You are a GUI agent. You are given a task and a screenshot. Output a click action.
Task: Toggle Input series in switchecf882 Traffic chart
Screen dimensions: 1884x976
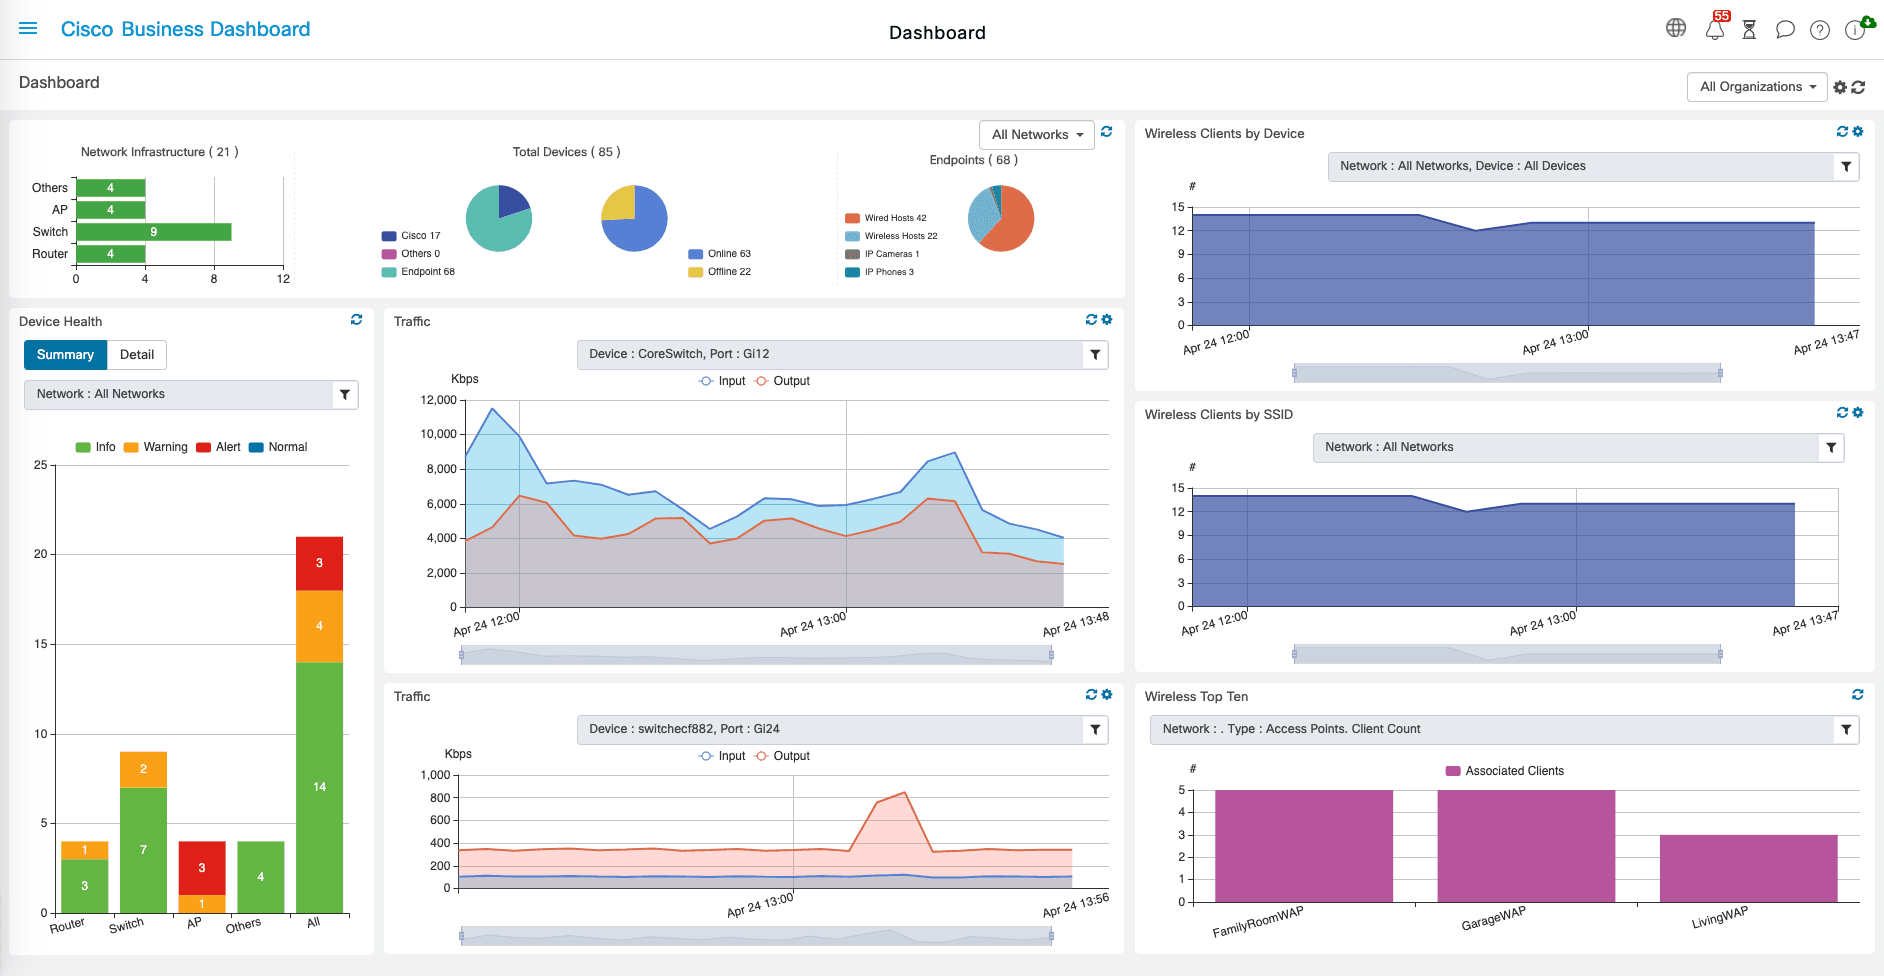tap(722, 756)
